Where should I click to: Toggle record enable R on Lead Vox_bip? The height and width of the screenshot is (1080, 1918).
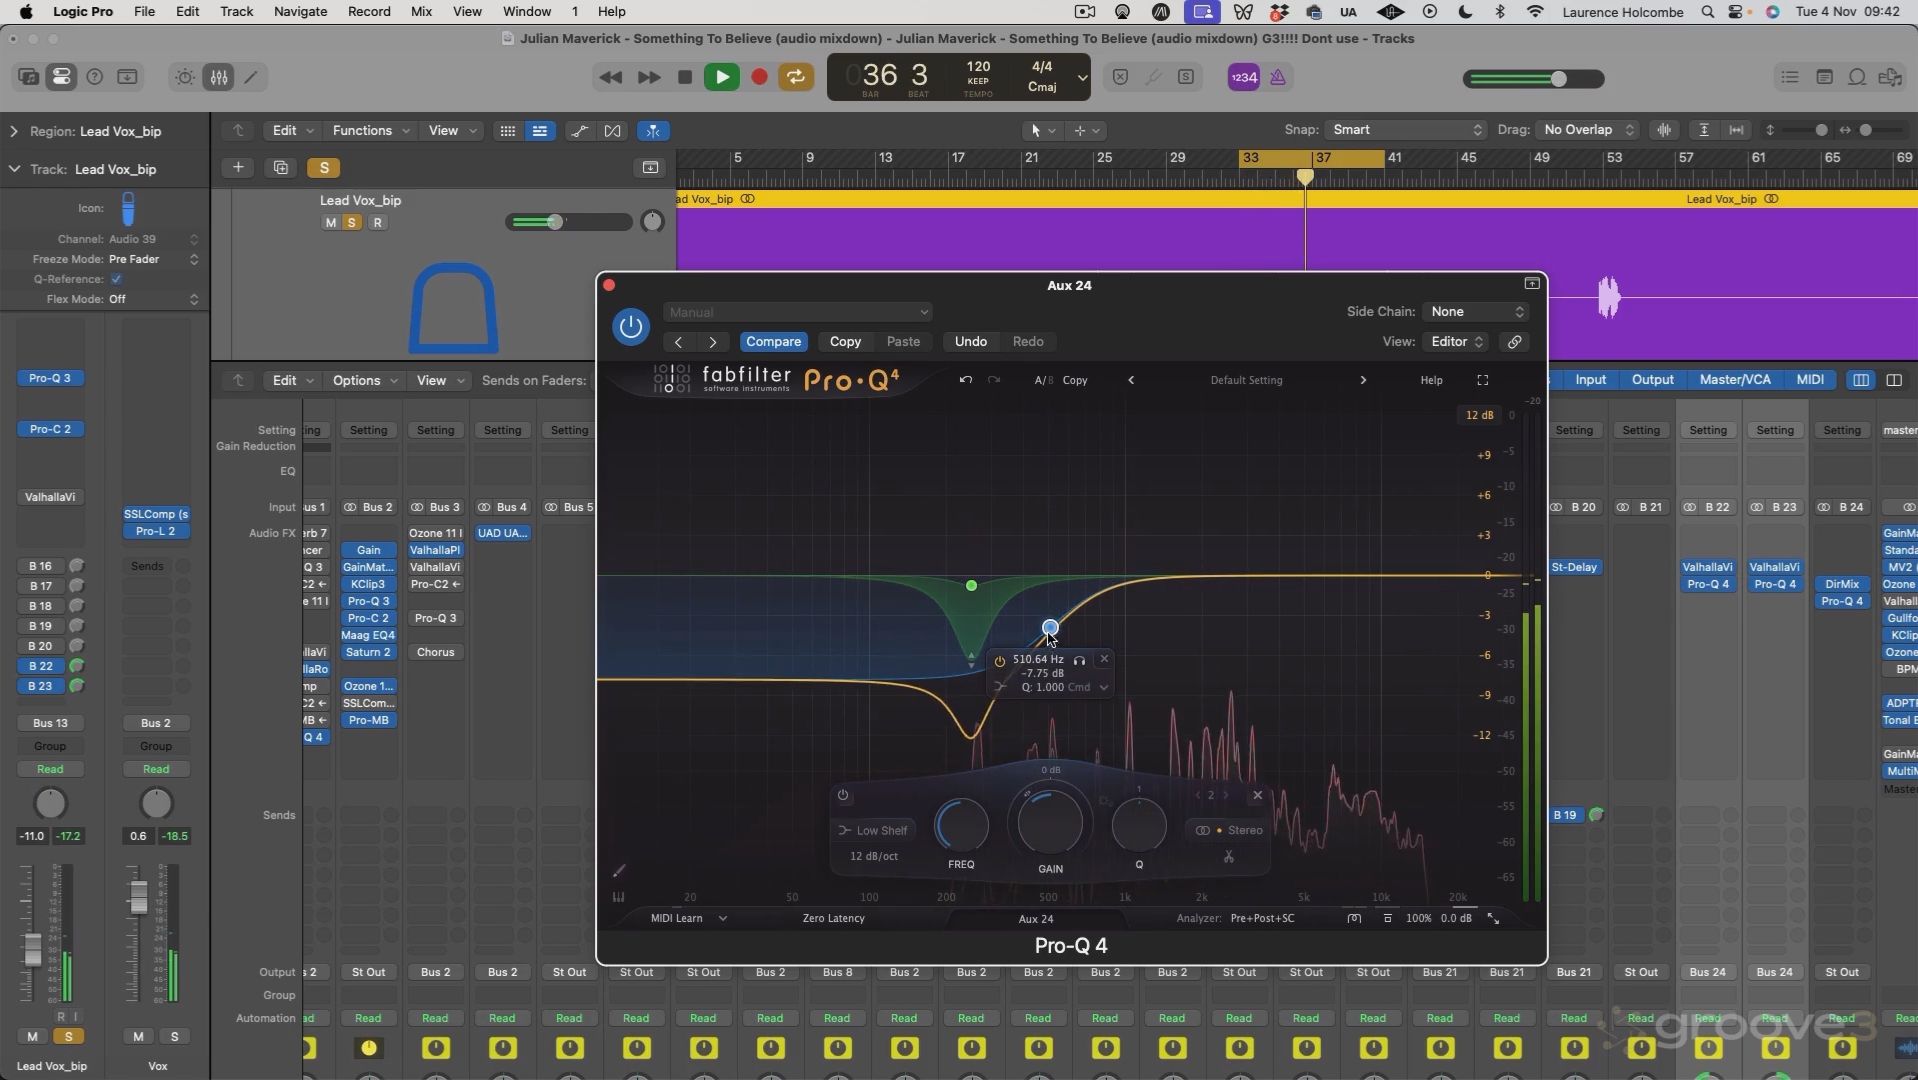377,222
